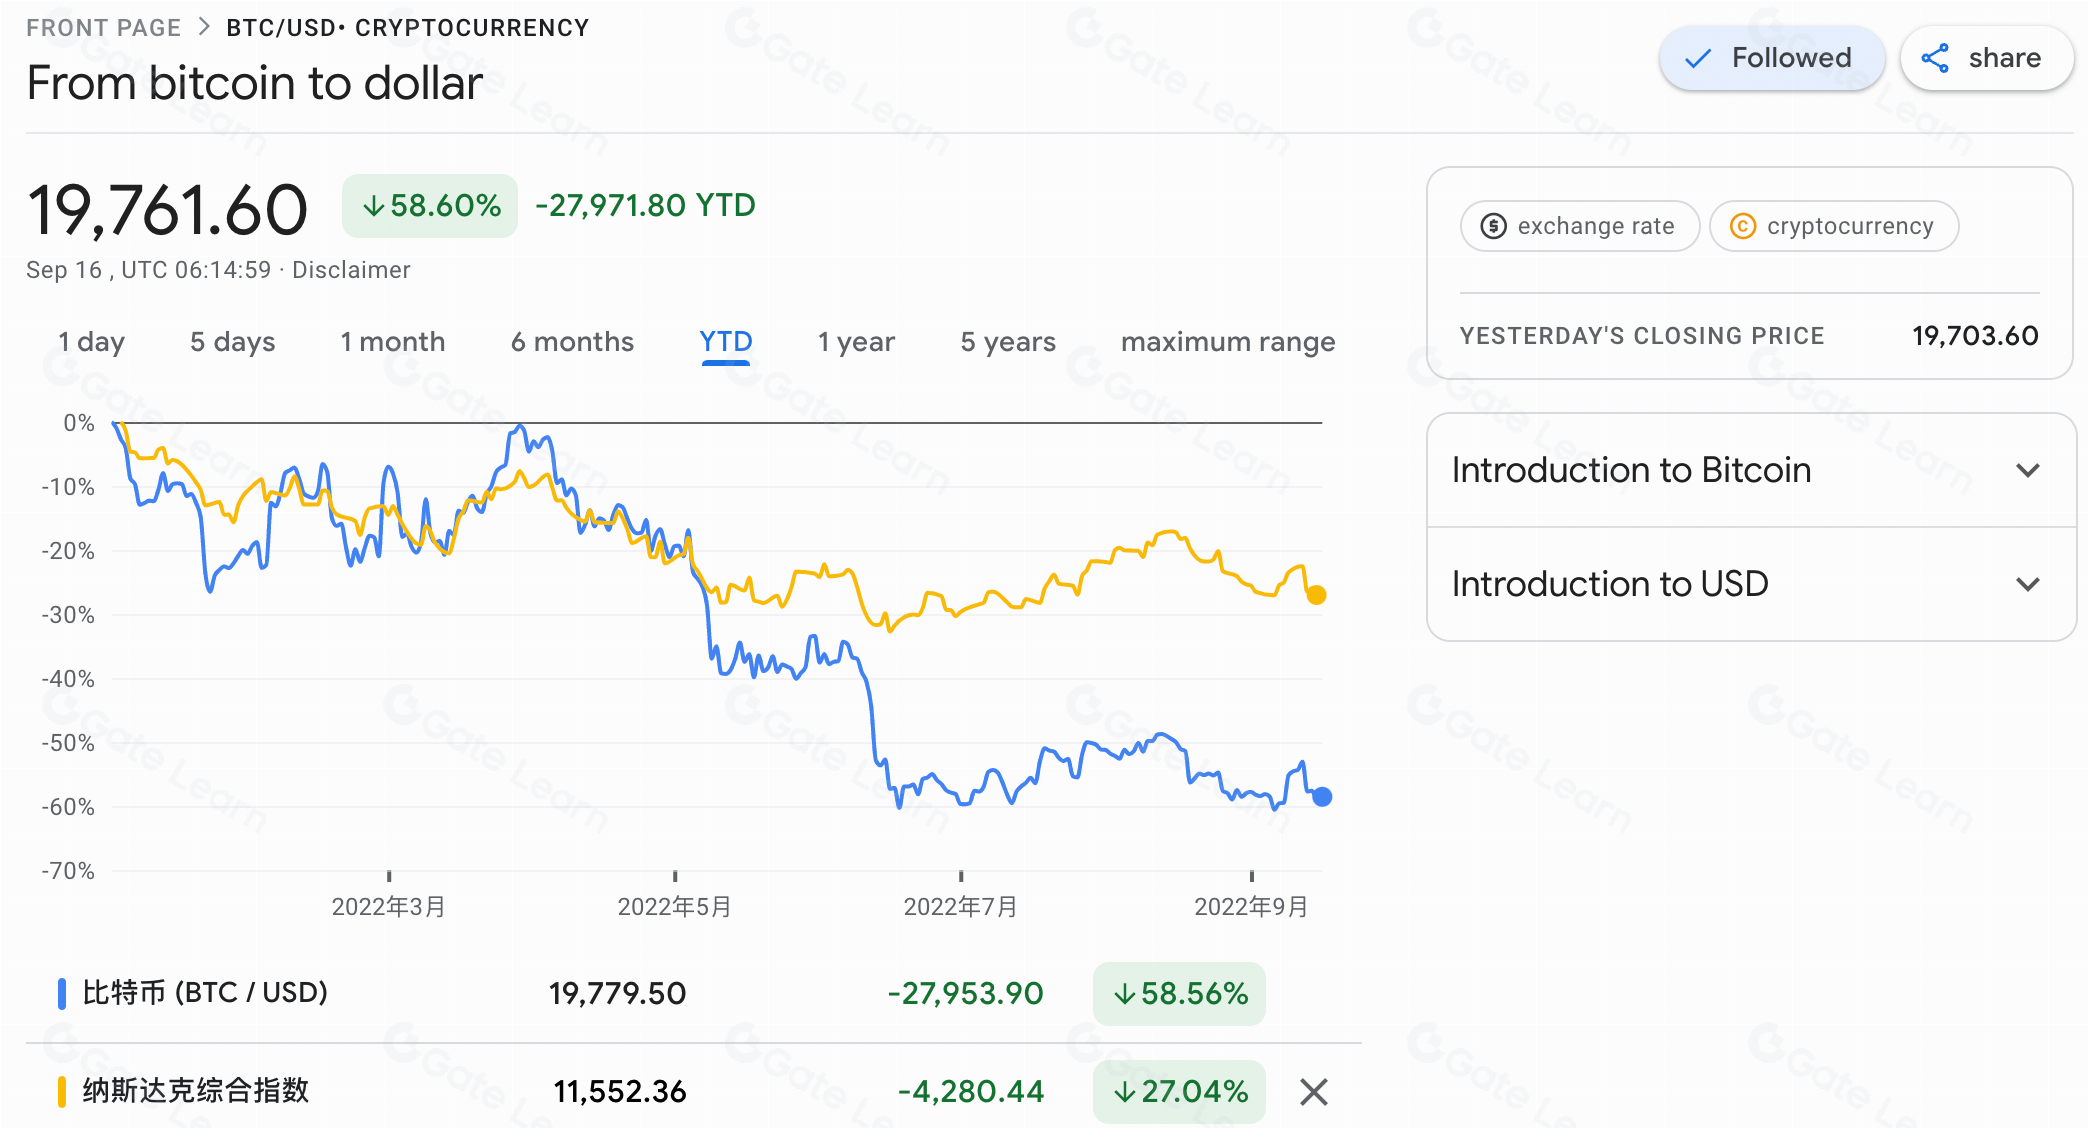Select the 1 day range tab
Viewport: 2088px width, 1128px height.
click(91, 342)
